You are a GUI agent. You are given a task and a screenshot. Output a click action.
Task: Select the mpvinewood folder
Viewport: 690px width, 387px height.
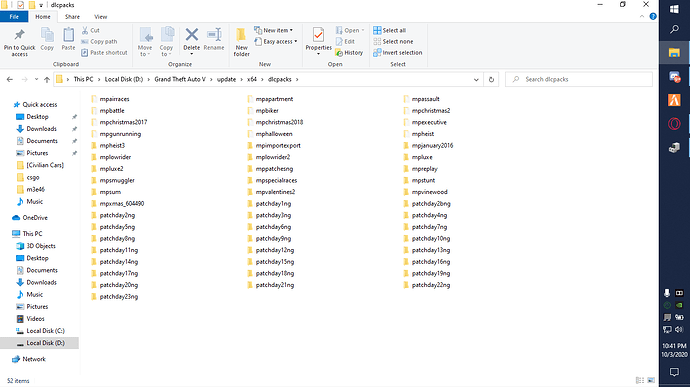(x=429, y=192)
